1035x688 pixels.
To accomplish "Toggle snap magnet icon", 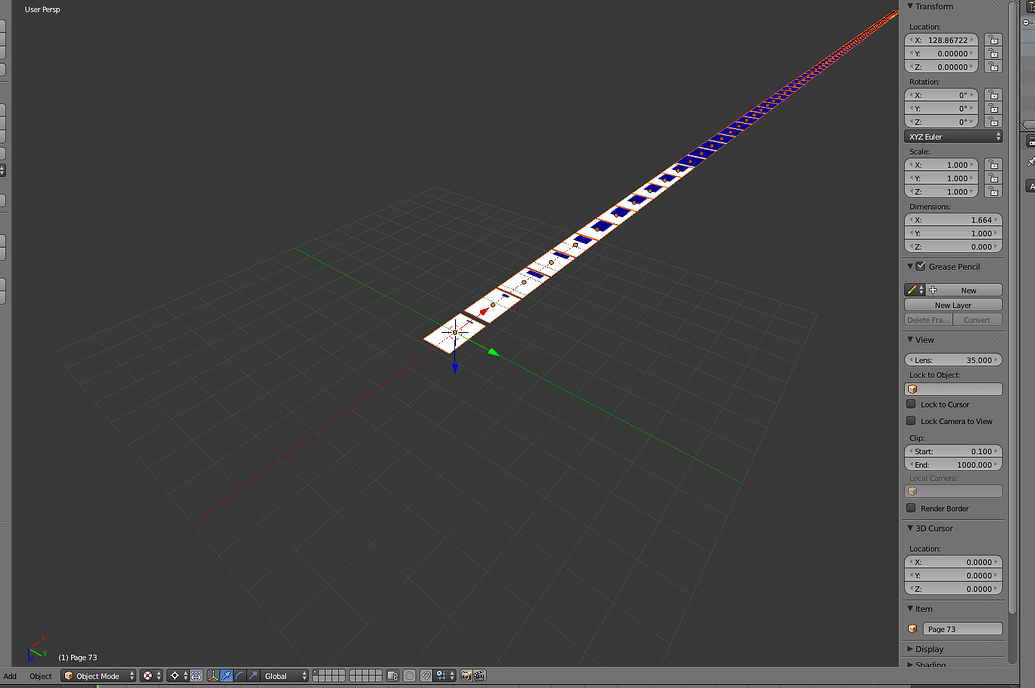I will pos(426,675).
